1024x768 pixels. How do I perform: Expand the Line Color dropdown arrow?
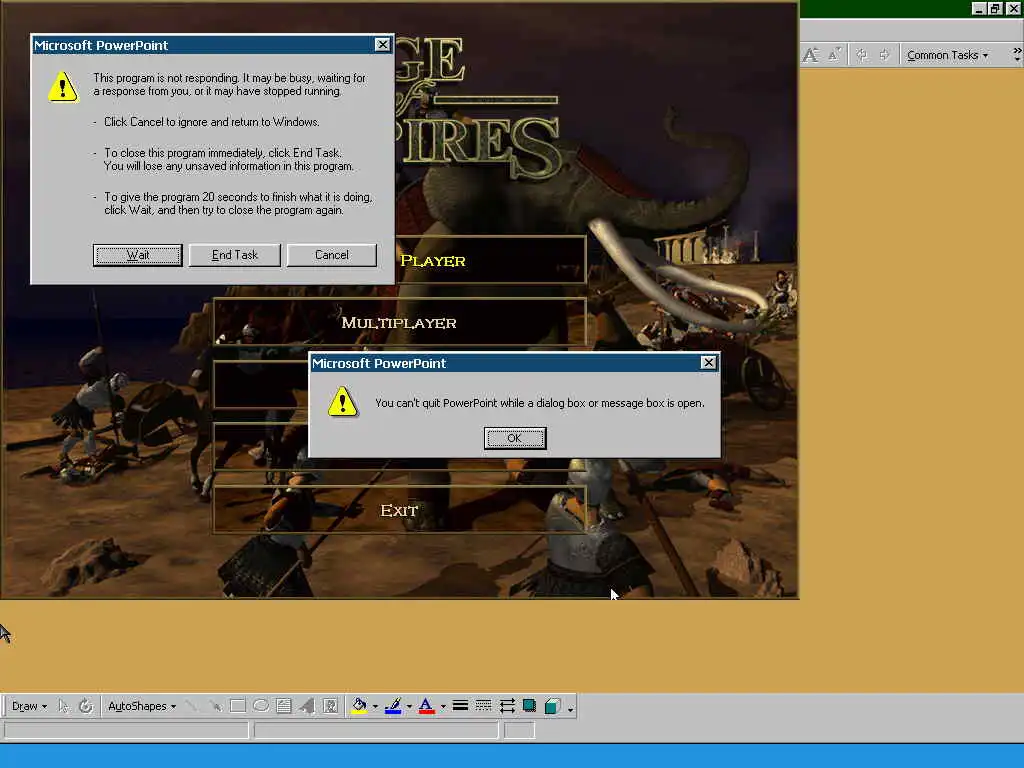(x=409, y=706)
